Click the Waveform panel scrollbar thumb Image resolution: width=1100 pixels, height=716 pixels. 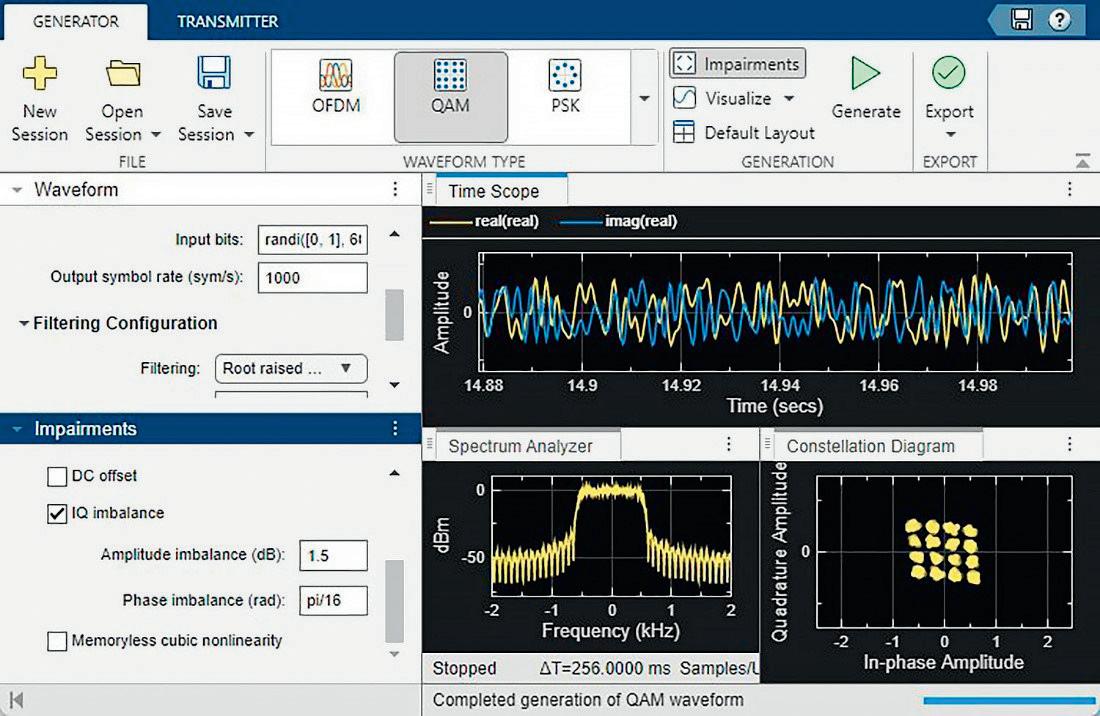(x=395, y=315)
